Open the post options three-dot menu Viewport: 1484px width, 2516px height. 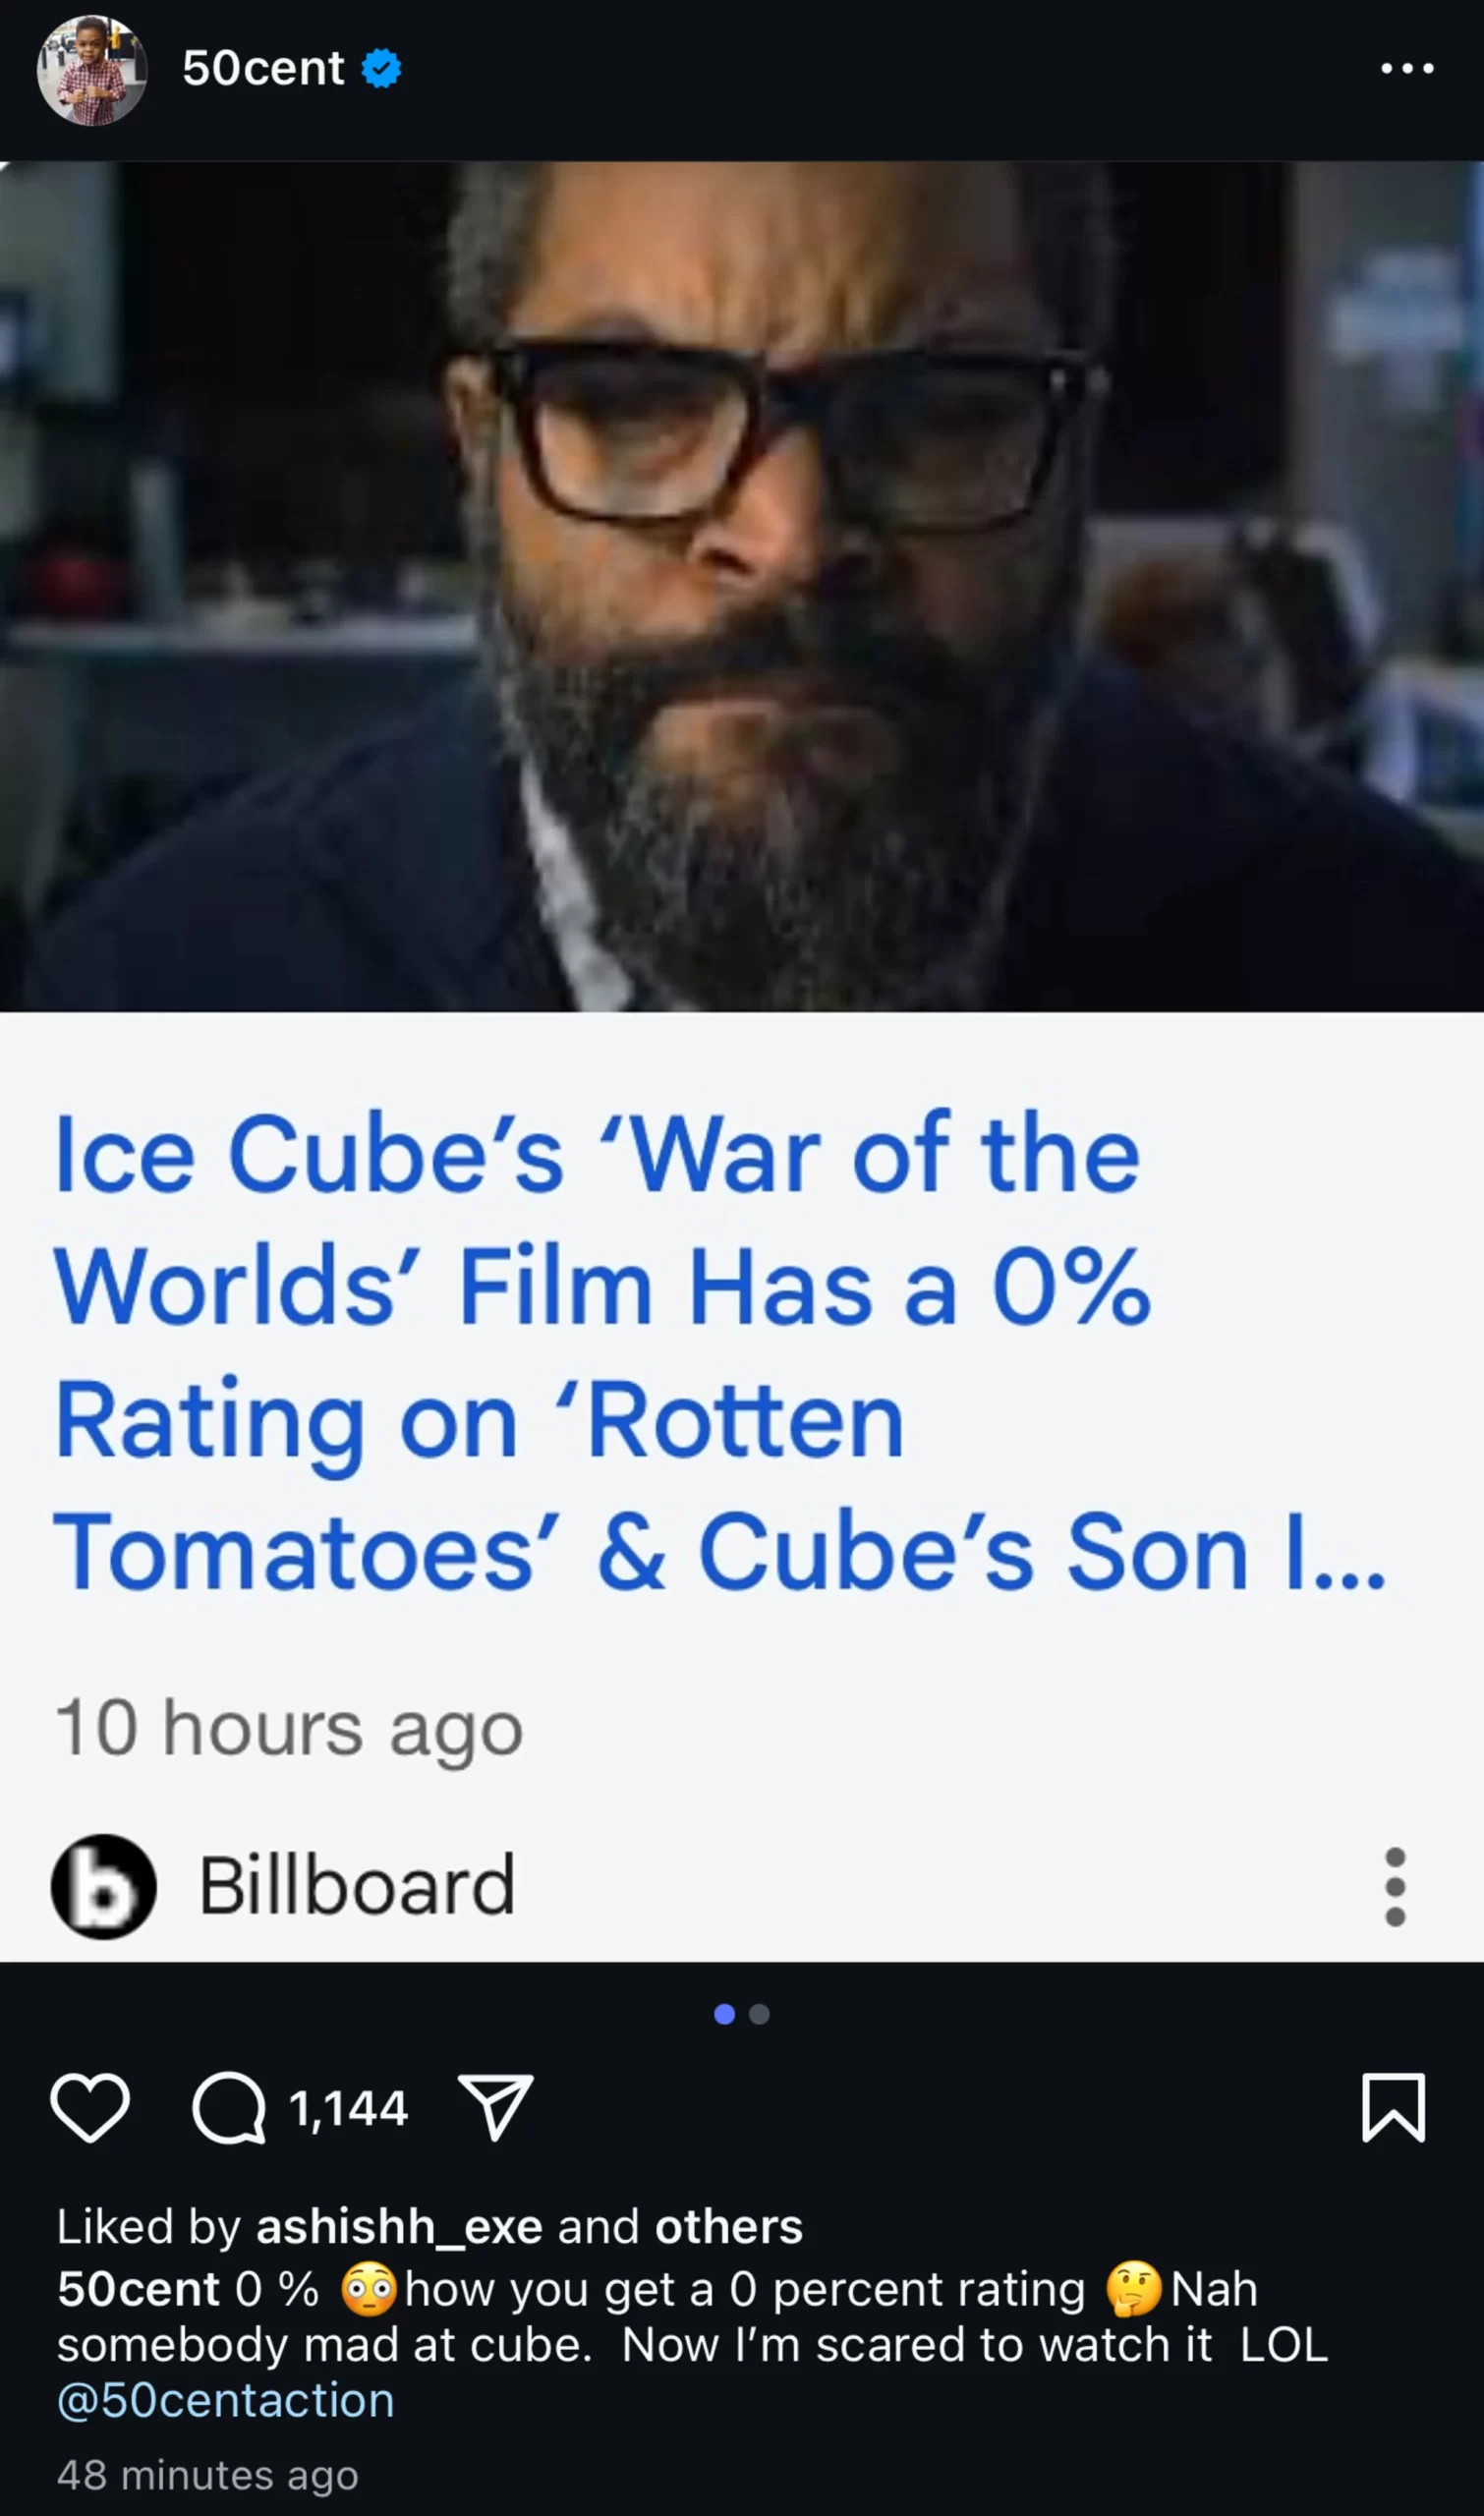click(1407, 68)
